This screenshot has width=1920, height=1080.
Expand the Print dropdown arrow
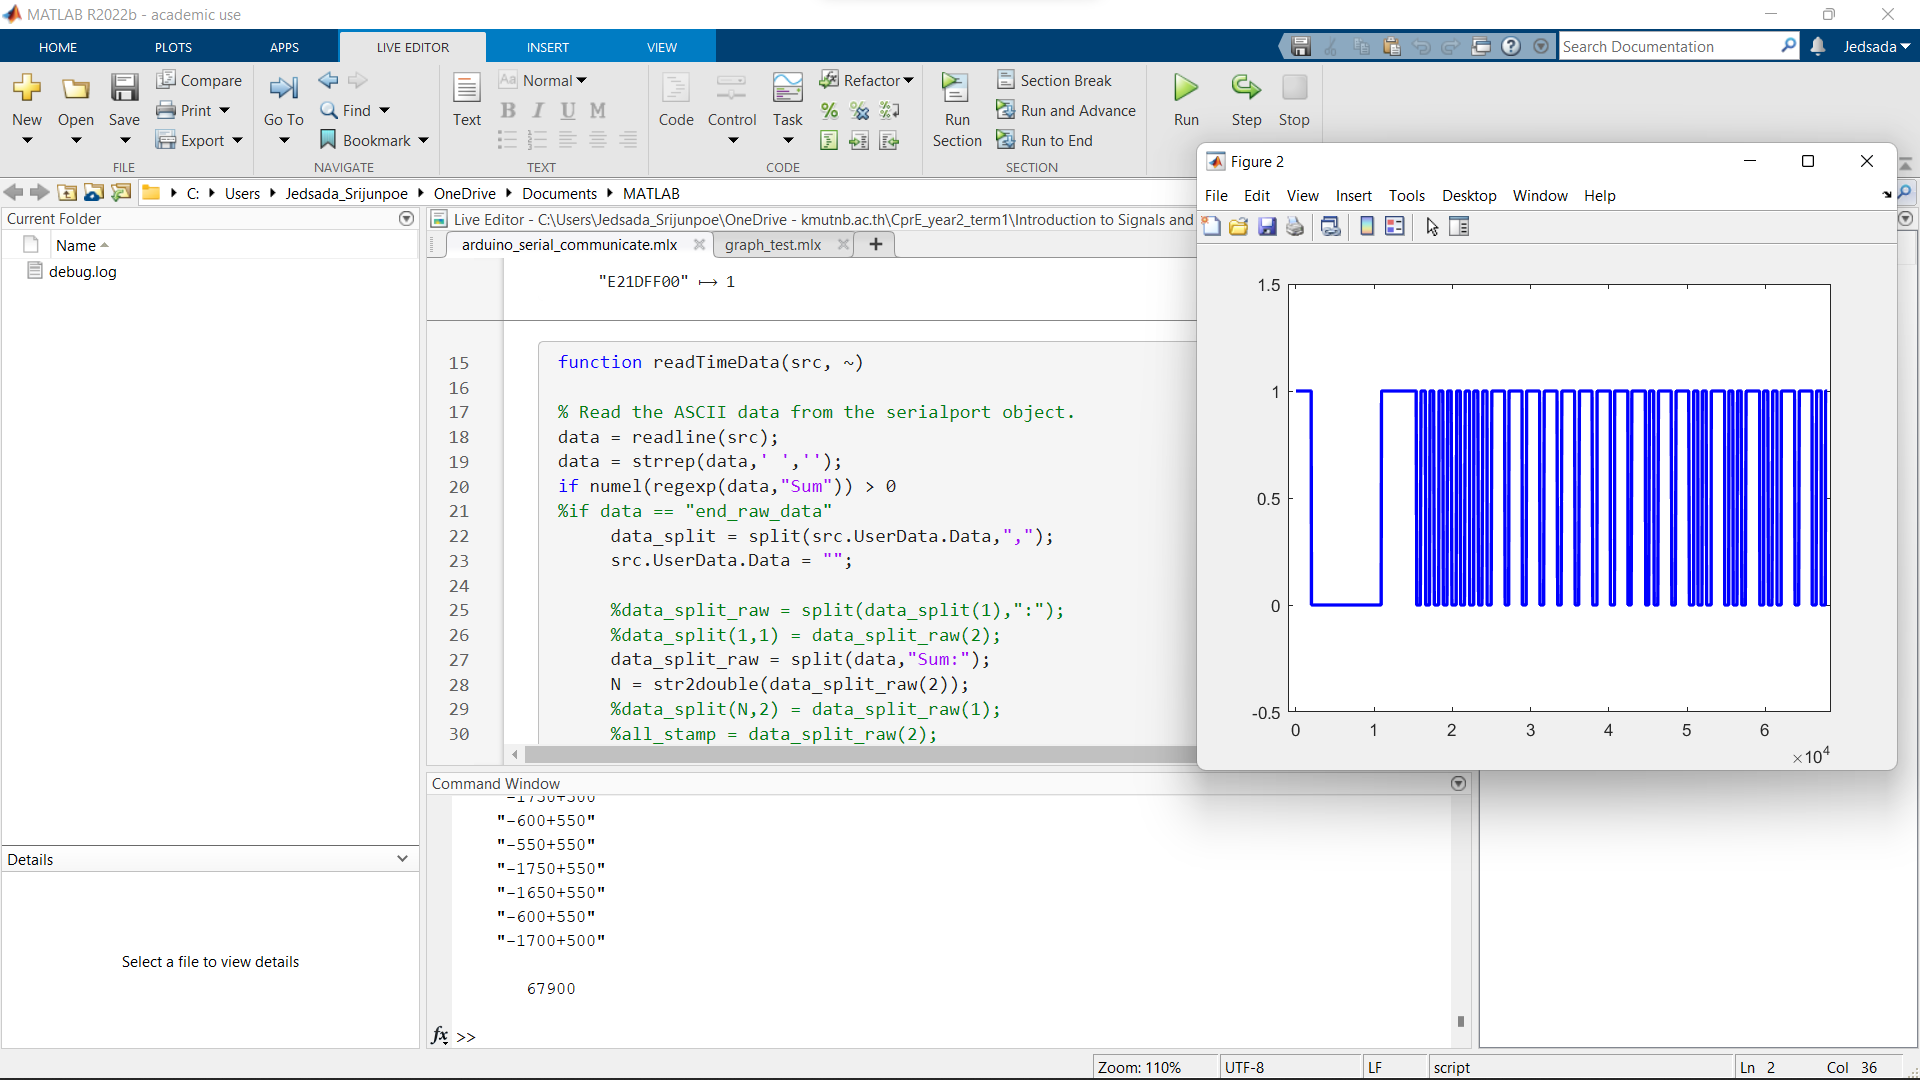[225, 111]
